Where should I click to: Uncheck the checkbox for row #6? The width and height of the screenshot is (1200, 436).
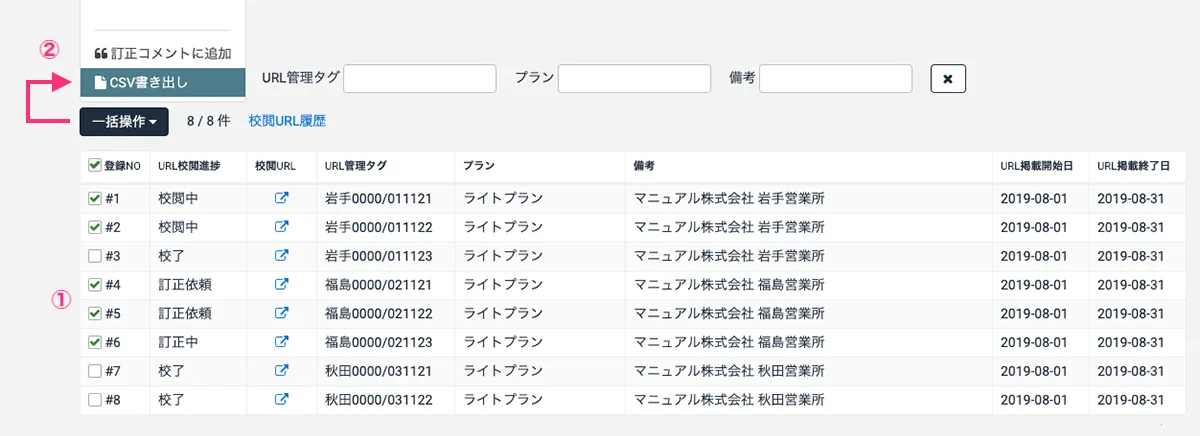tap(95, 342)
